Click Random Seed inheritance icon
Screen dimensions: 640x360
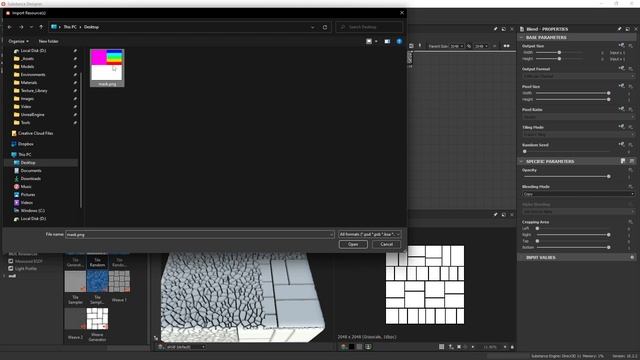click(x=621, y=144)
